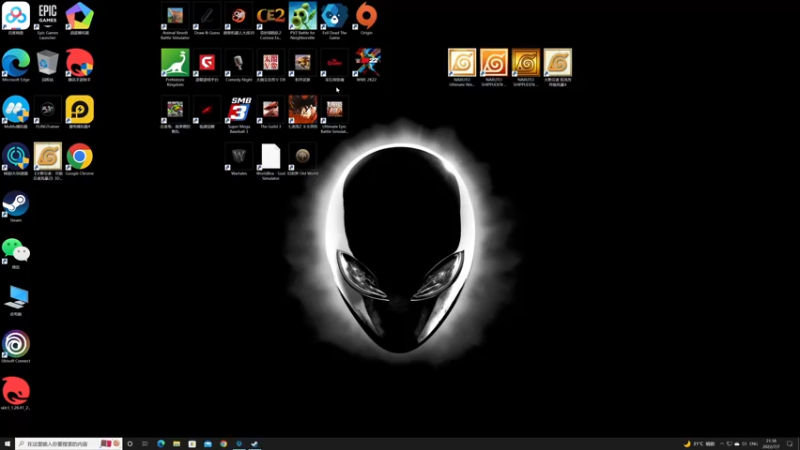
Task: Open the LDPlayer yellow emulator icon
Action: pos(80,112)
